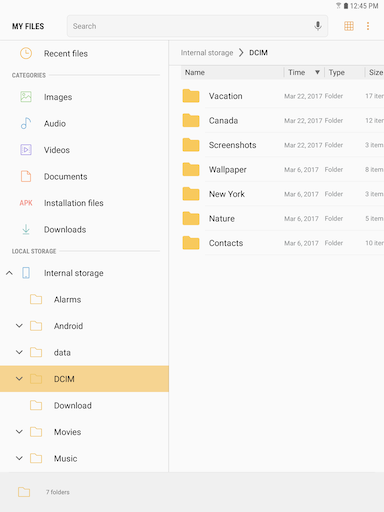Click the Download folder icon in sidebar
The image size is (384, 512).
(x=36, y=405)
